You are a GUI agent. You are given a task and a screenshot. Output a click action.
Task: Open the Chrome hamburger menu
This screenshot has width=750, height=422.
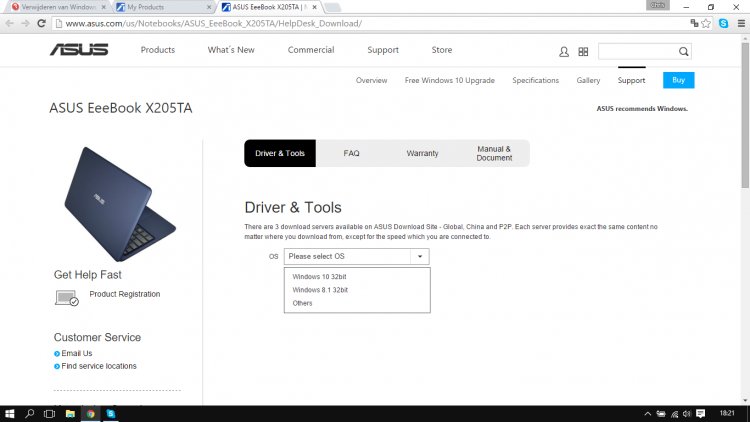tap(737, 23)
